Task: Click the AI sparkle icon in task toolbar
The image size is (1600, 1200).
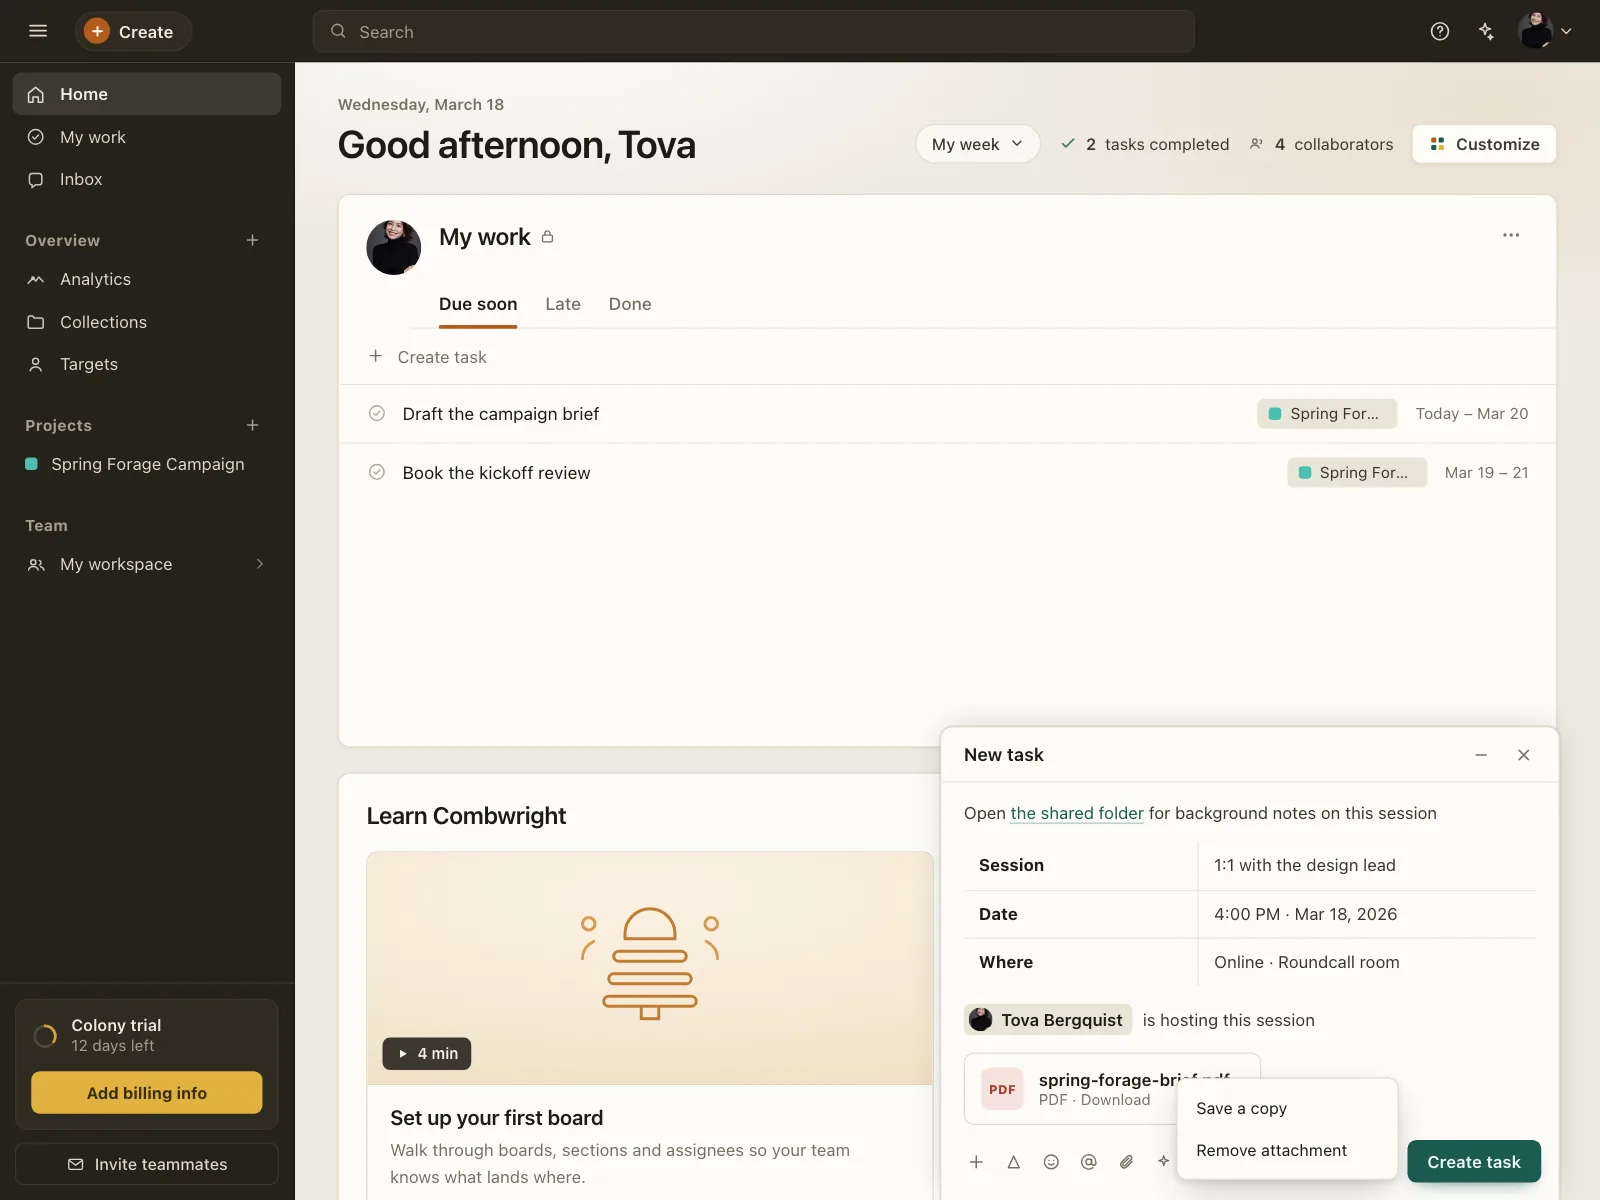Action: tap(1163, 1161)
